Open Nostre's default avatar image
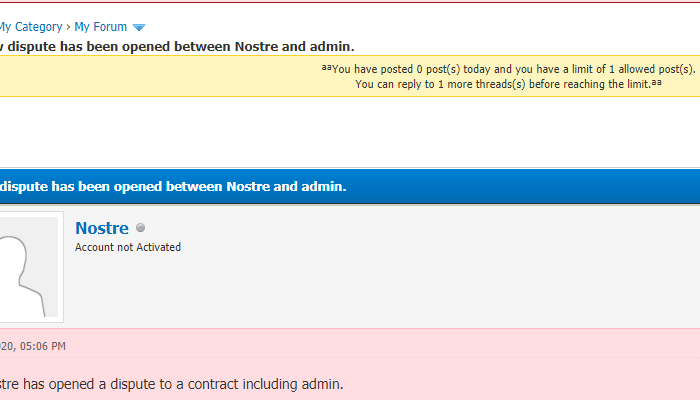Screen dimensions: 700x400 (28, 267)
